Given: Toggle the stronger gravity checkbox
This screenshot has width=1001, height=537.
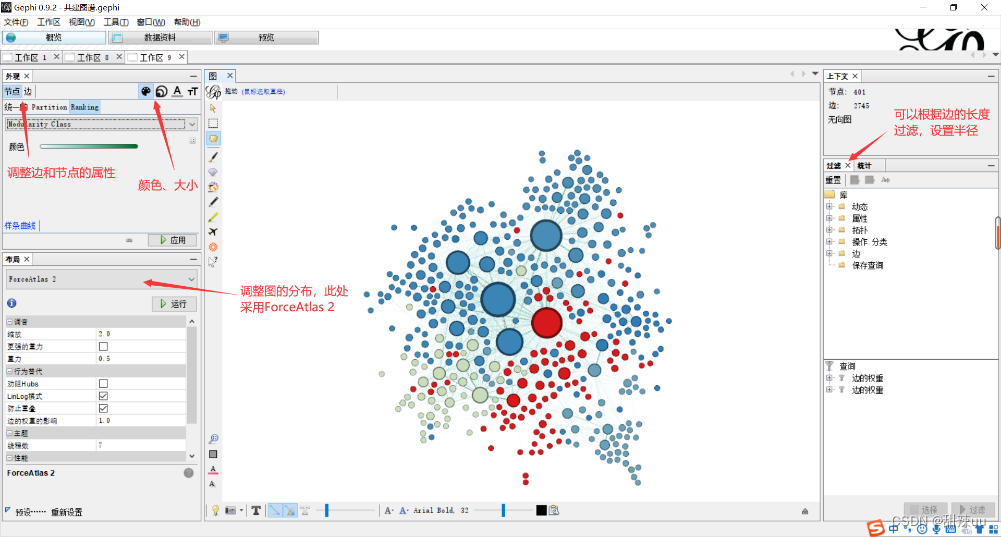Looking at the screenshot, I should click(x=103, y=346).
